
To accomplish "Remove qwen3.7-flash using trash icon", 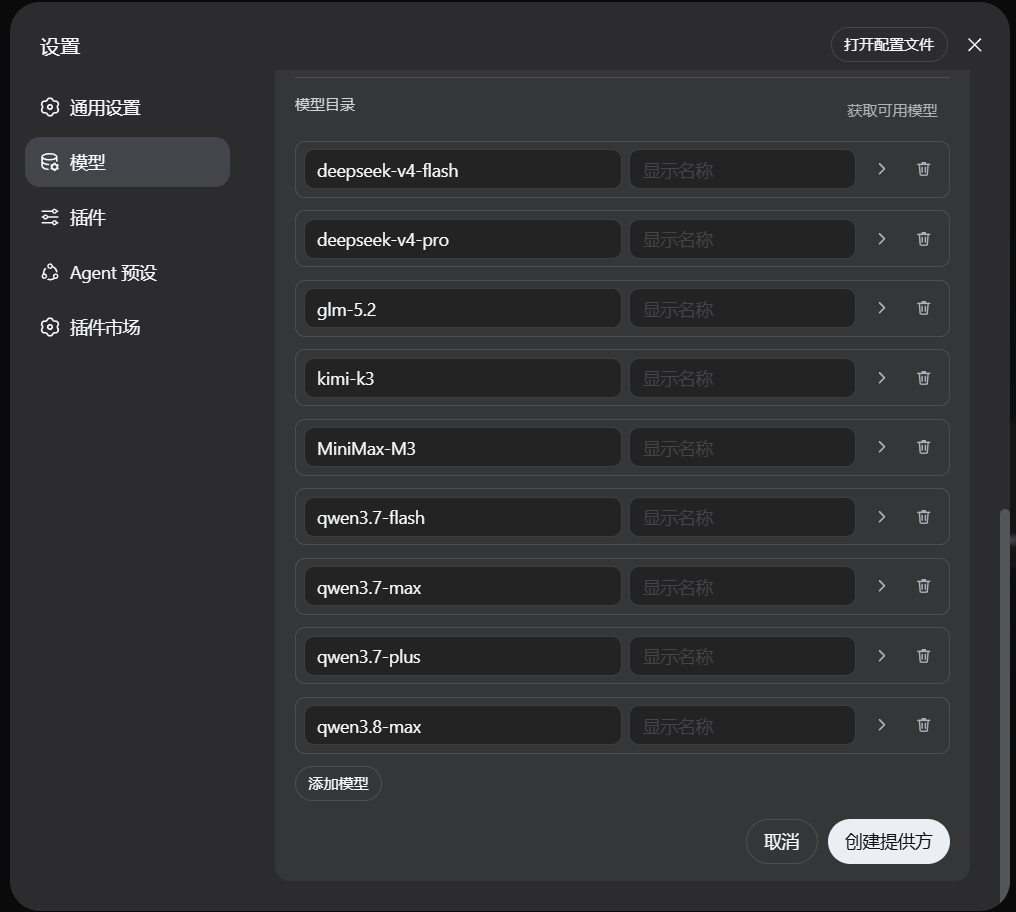I will [x=923, y=517].
